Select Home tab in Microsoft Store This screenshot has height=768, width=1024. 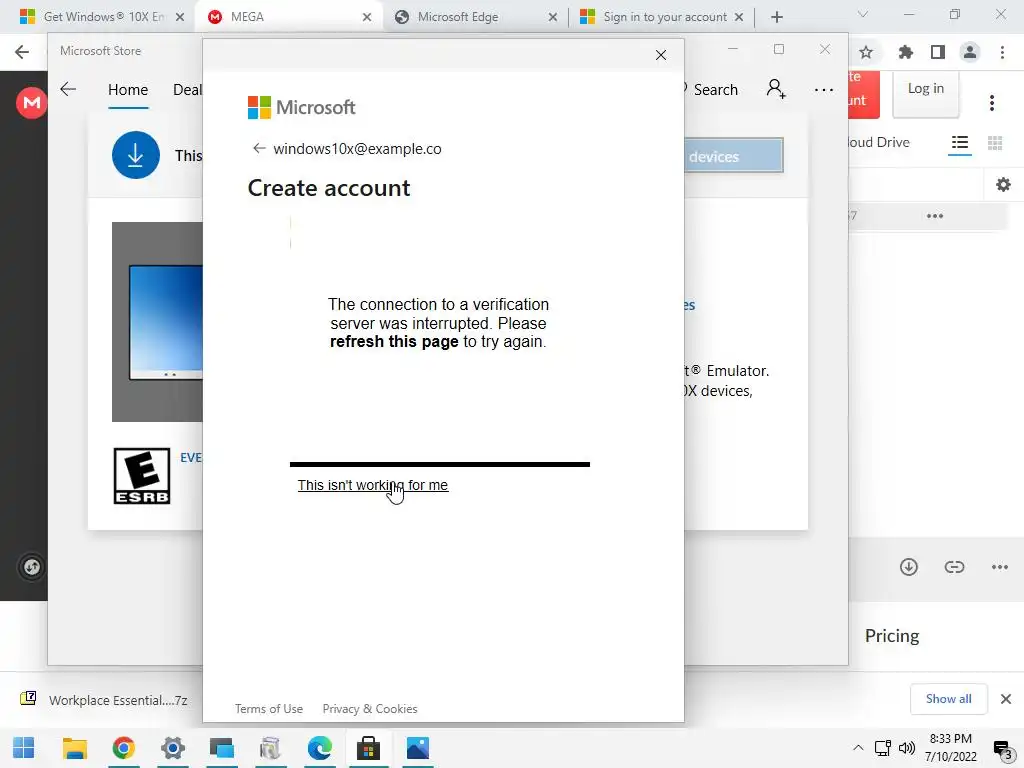pyautogui.click(x=127, y=89)
